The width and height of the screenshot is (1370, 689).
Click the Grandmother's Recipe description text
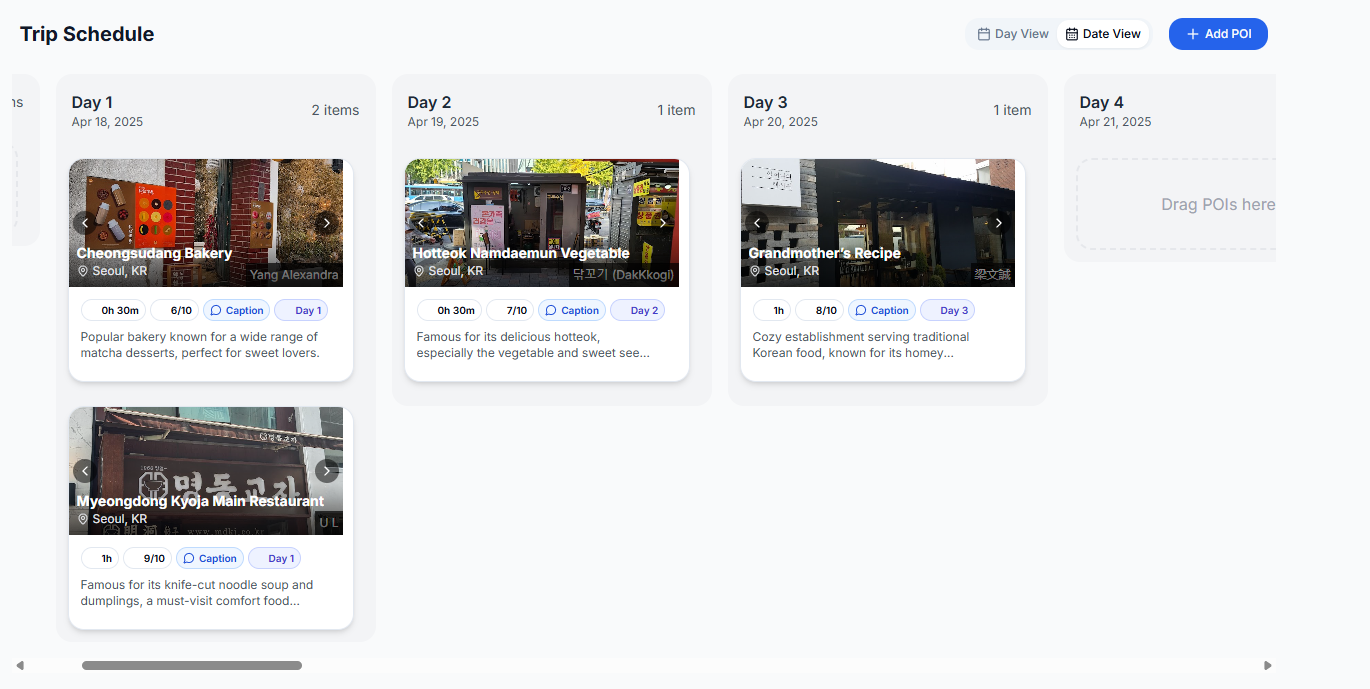click(x=861, y=345)
